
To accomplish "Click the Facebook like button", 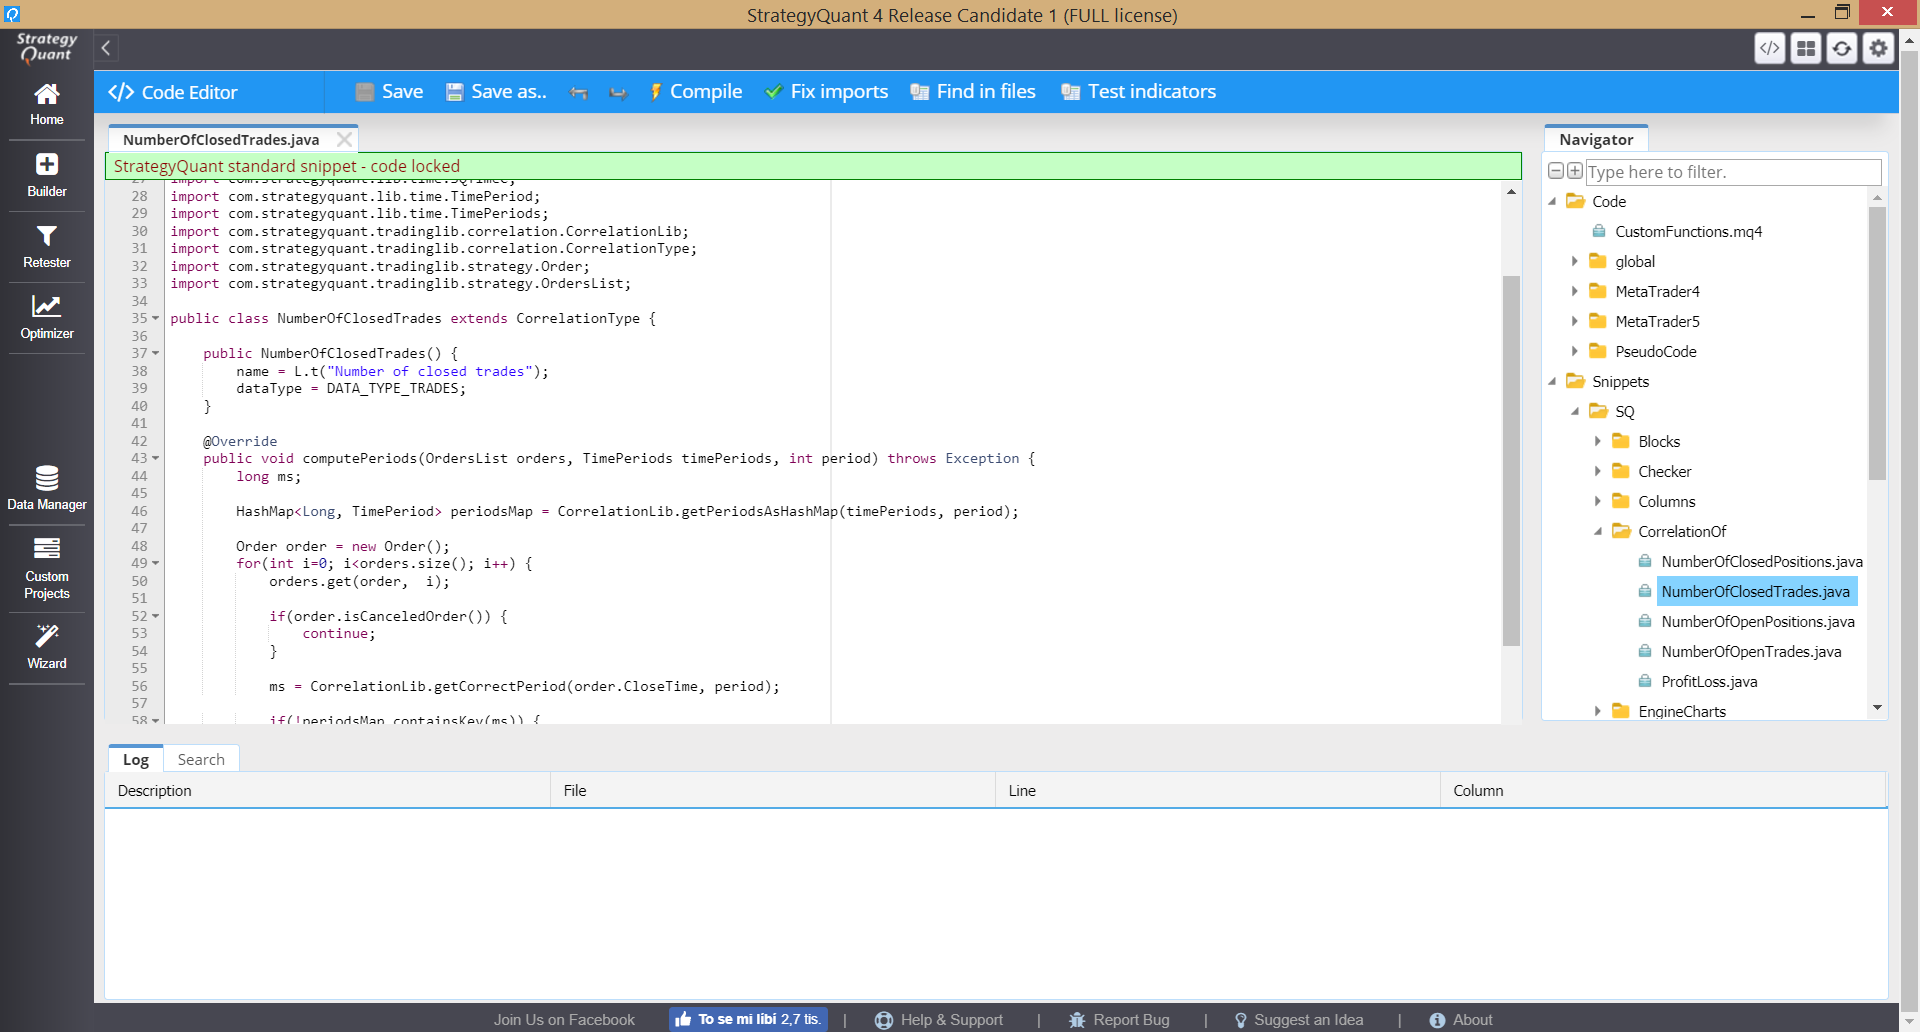I will point(748,1019).
